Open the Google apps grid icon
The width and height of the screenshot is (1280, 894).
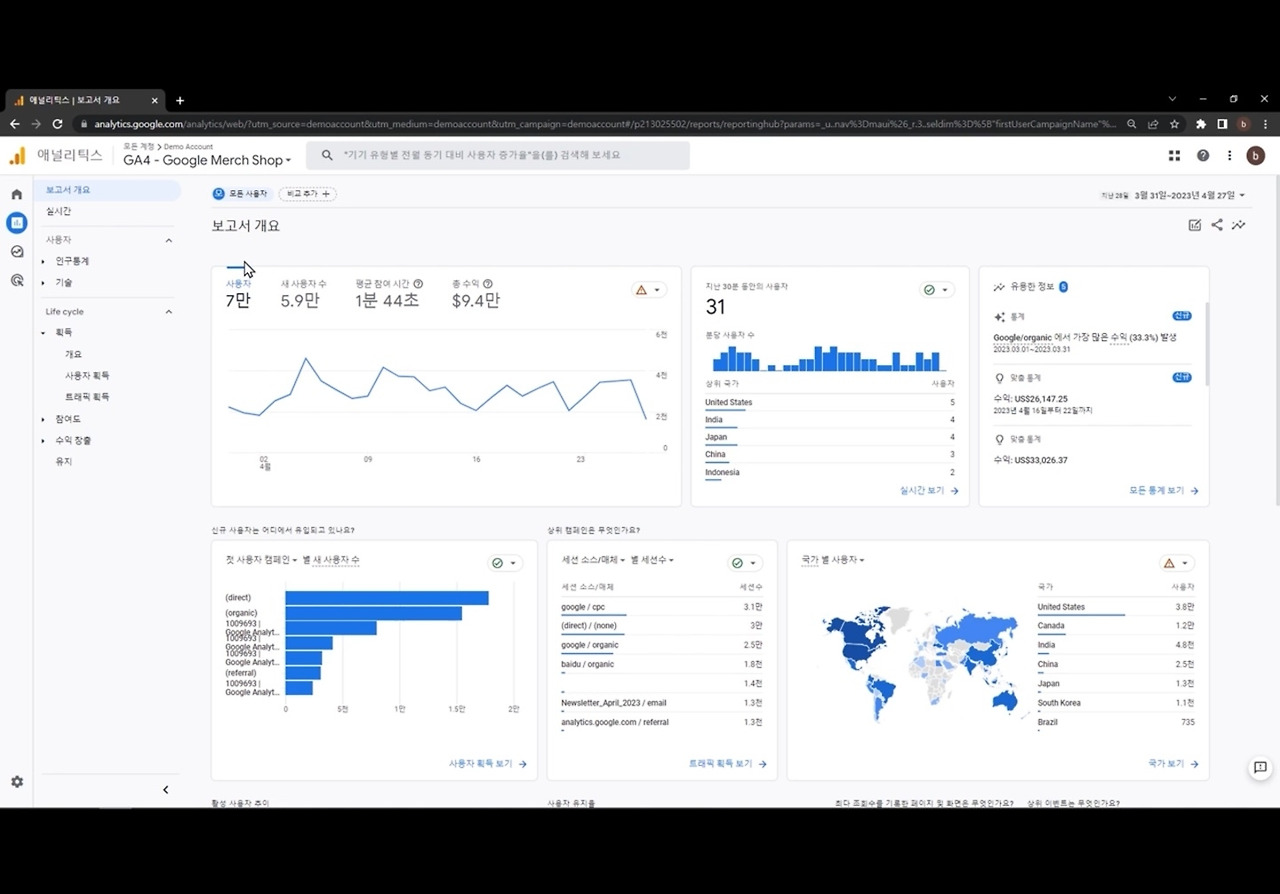[1175, 155]
